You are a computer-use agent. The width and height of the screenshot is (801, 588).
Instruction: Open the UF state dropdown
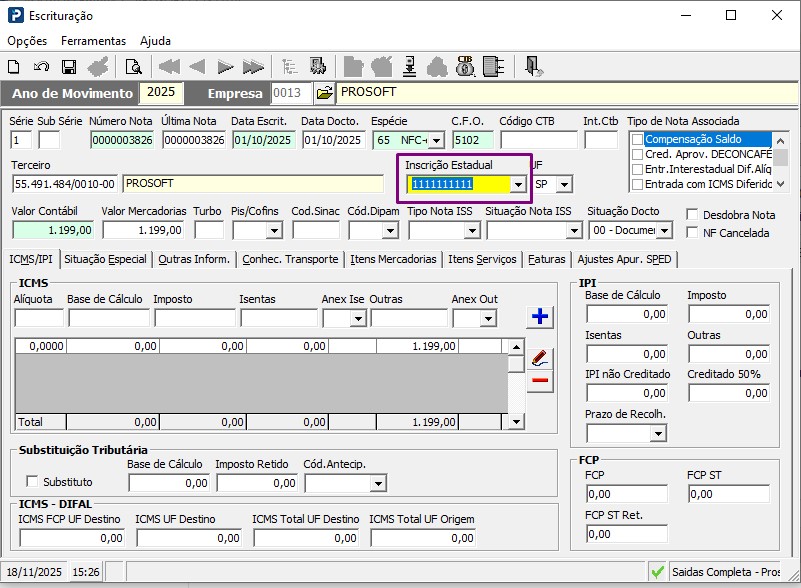pos(564,185)
